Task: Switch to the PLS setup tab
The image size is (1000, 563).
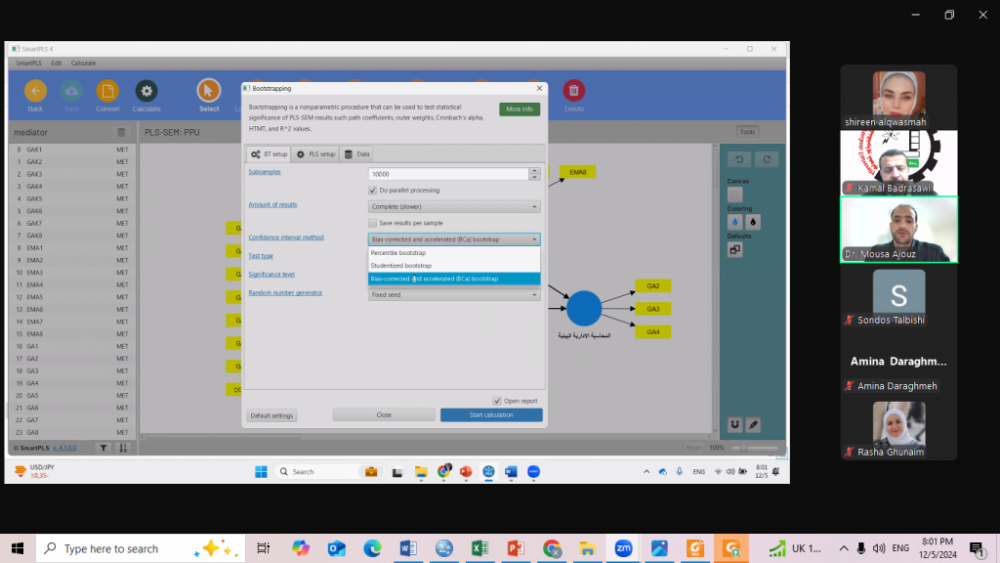Action: pos(316,154)
